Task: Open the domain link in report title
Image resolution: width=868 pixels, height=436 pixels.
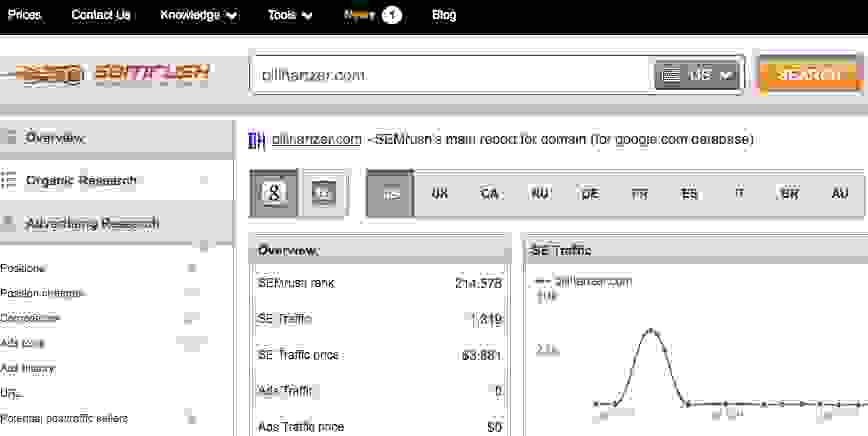Action: pyautogui.click(x=317, y=139)
